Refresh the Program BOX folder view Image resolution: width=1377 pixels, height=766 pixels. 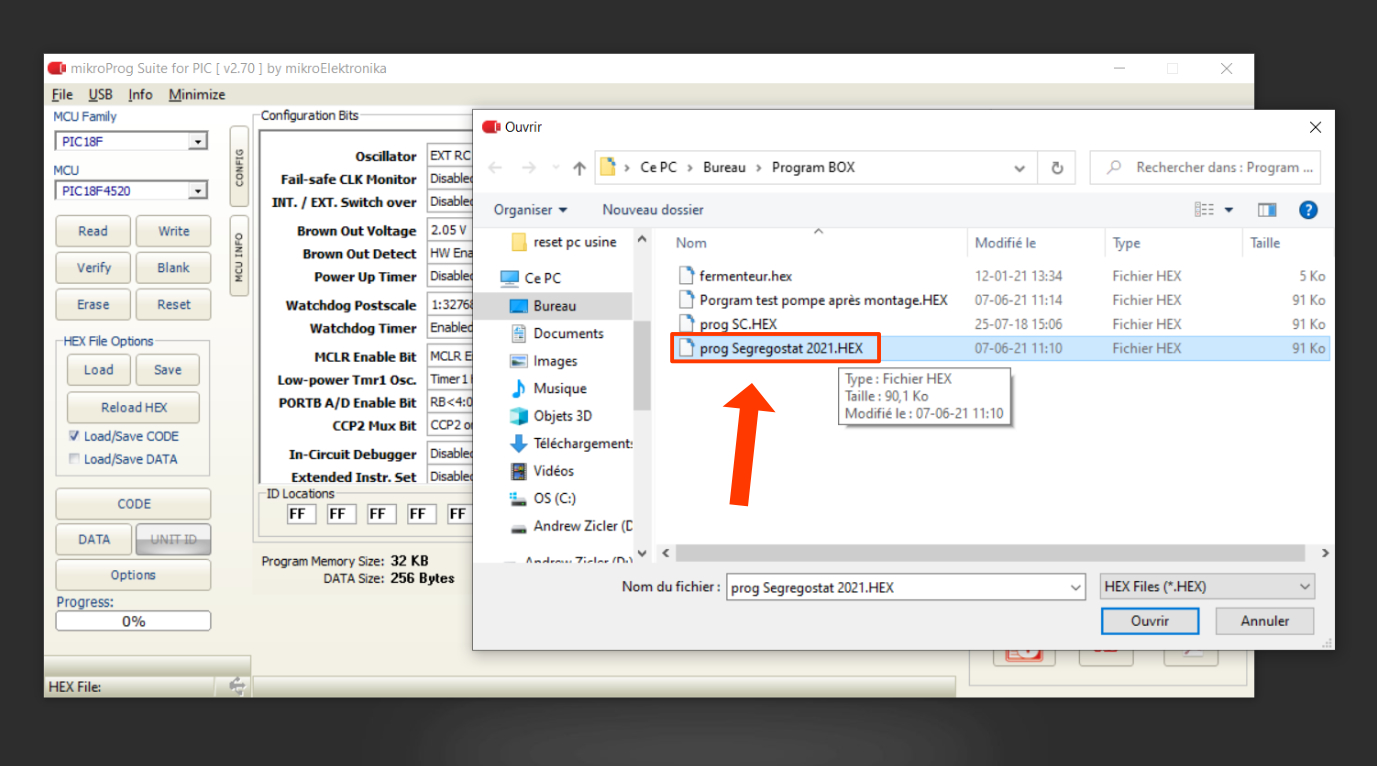pyautogui.click(x=1057, y=168)
